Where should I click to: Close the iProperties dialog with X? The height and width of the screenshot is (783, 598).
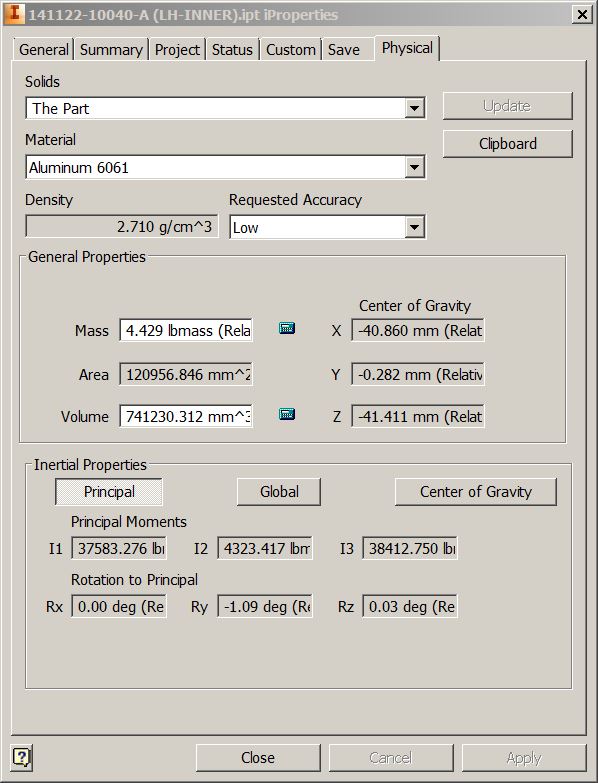582,14
